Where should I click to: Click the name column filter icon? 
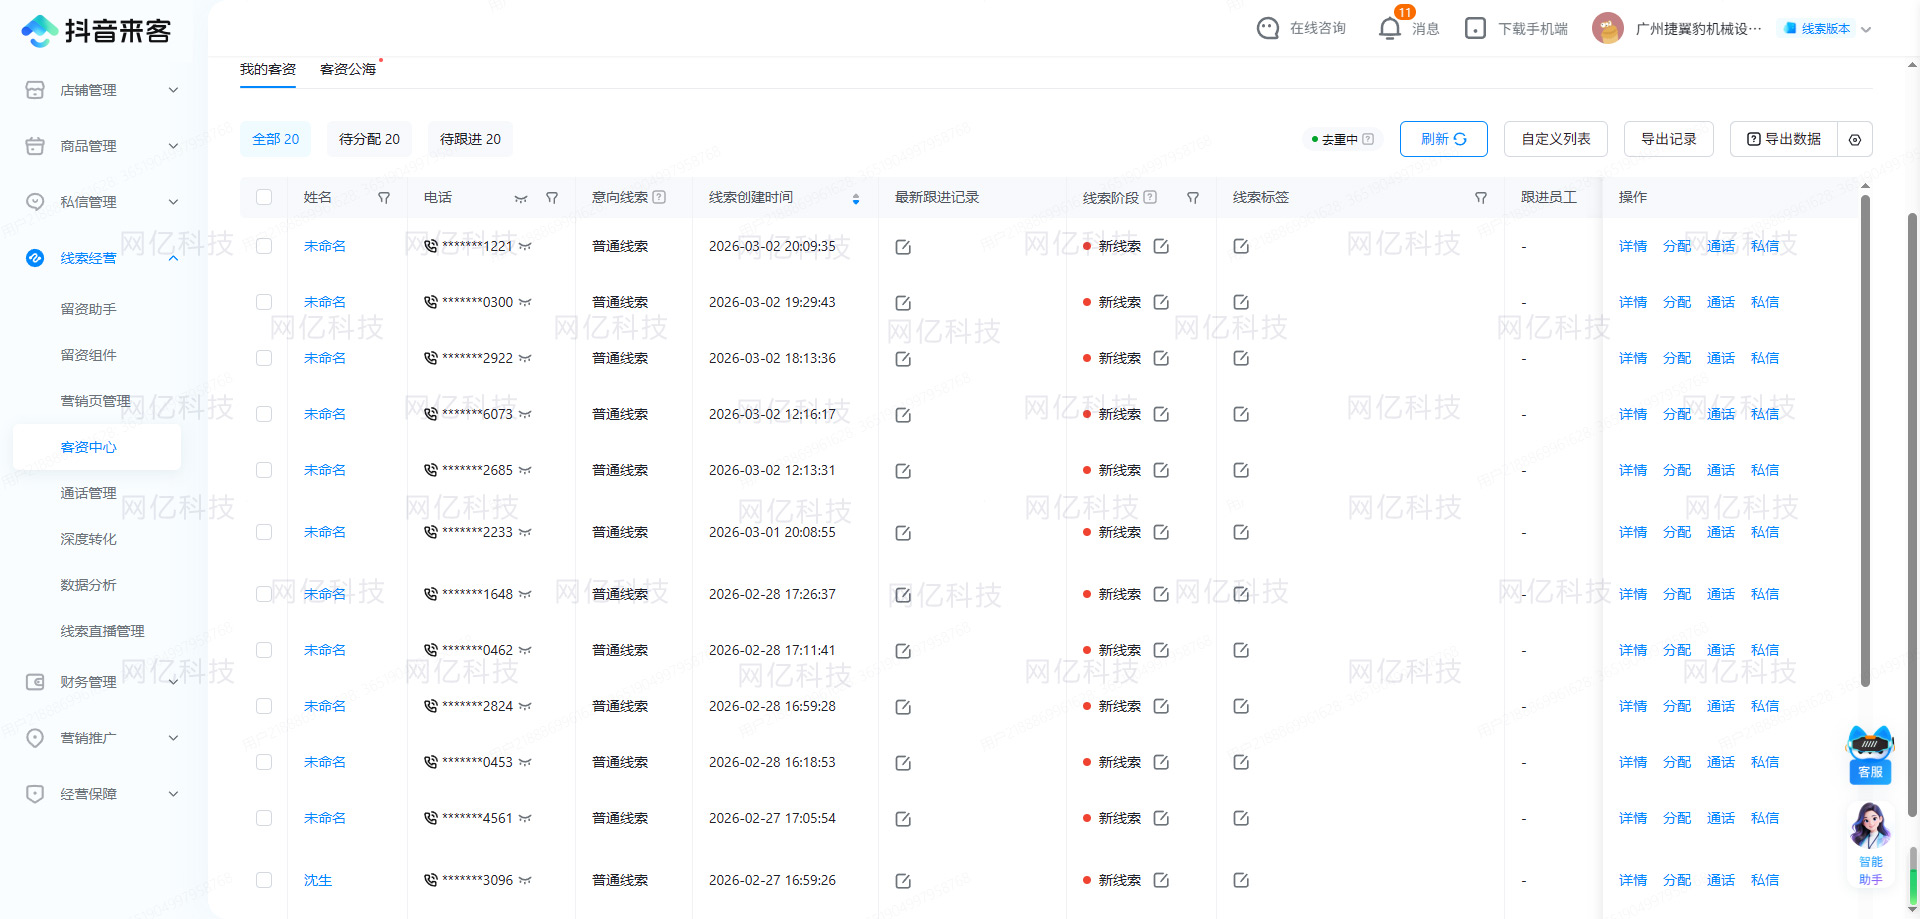click(x=384, y=198)
